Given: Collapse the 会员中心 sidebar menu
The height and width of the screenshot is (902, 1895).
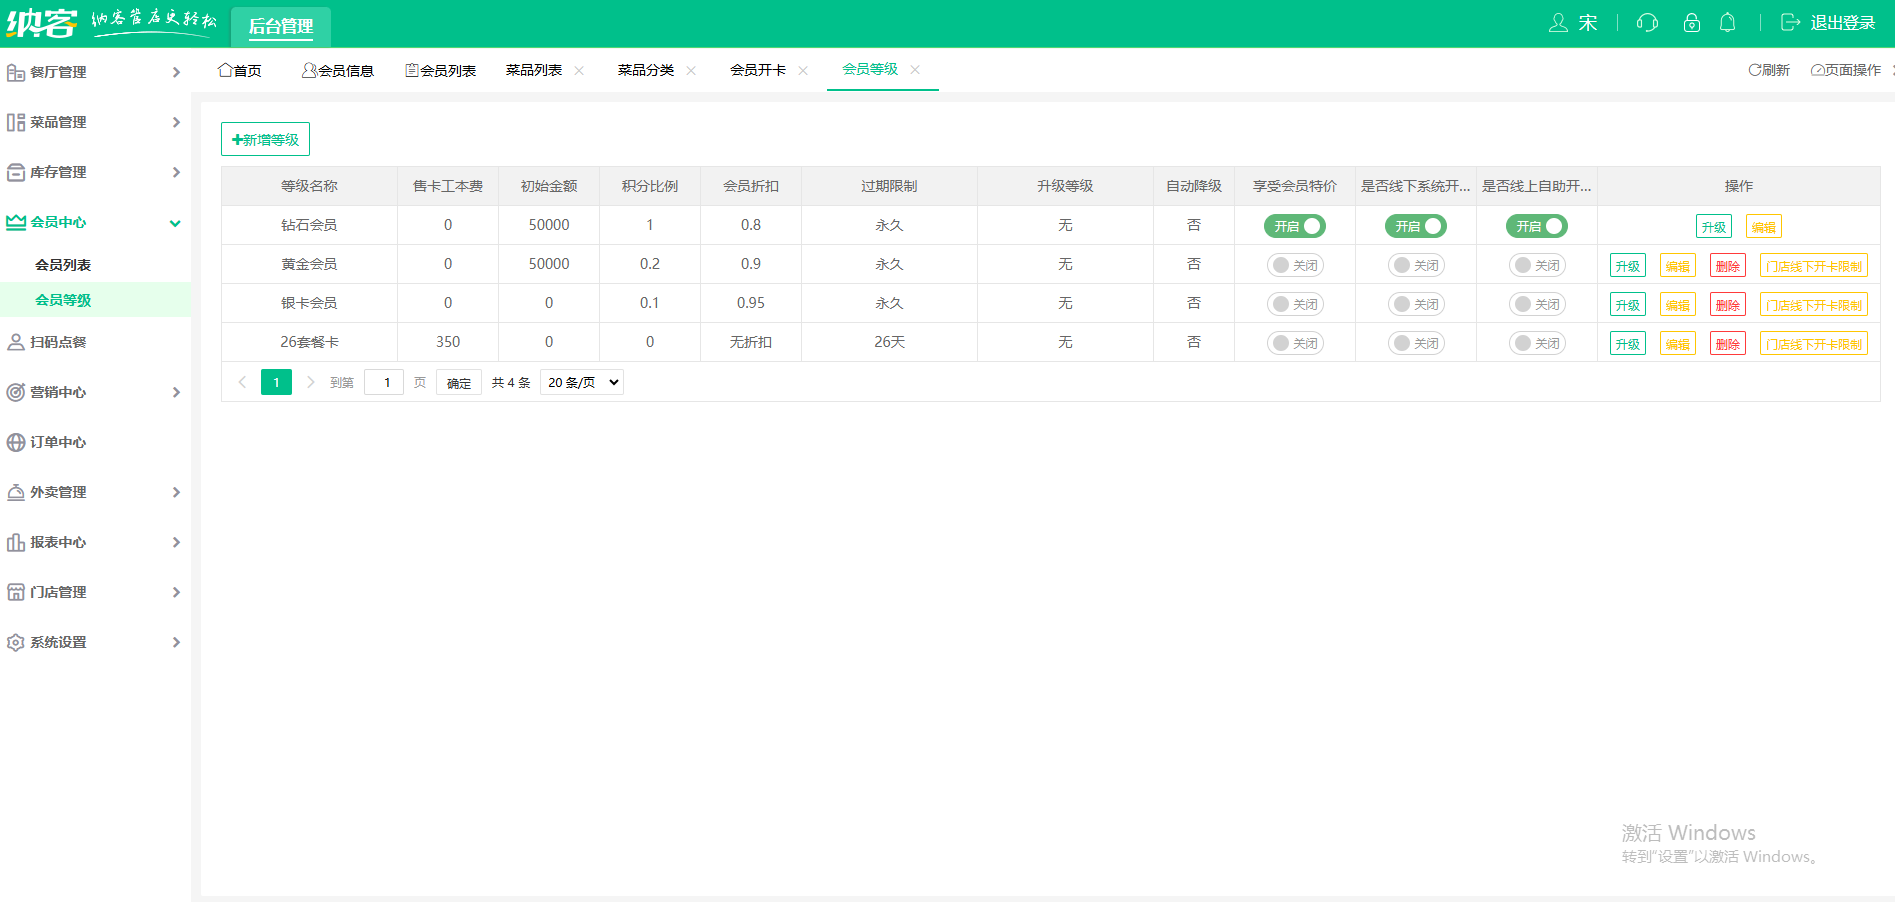Looking at the screenshot, I should pos(95,222).
